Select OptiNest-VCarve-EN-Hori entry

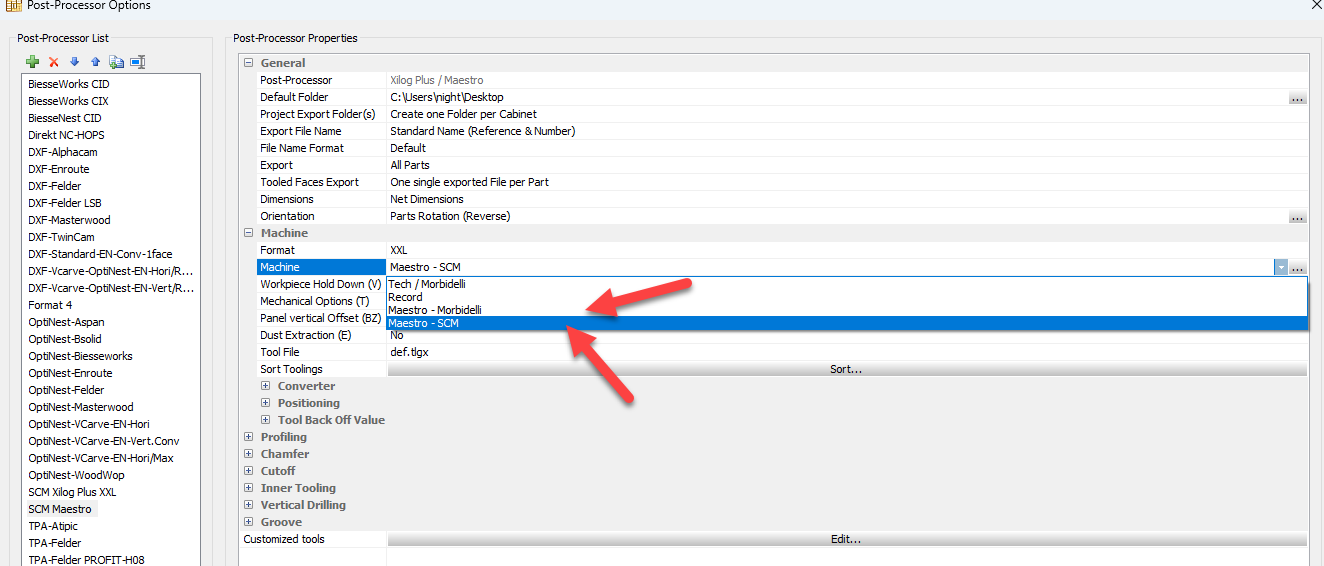[89, 424]
